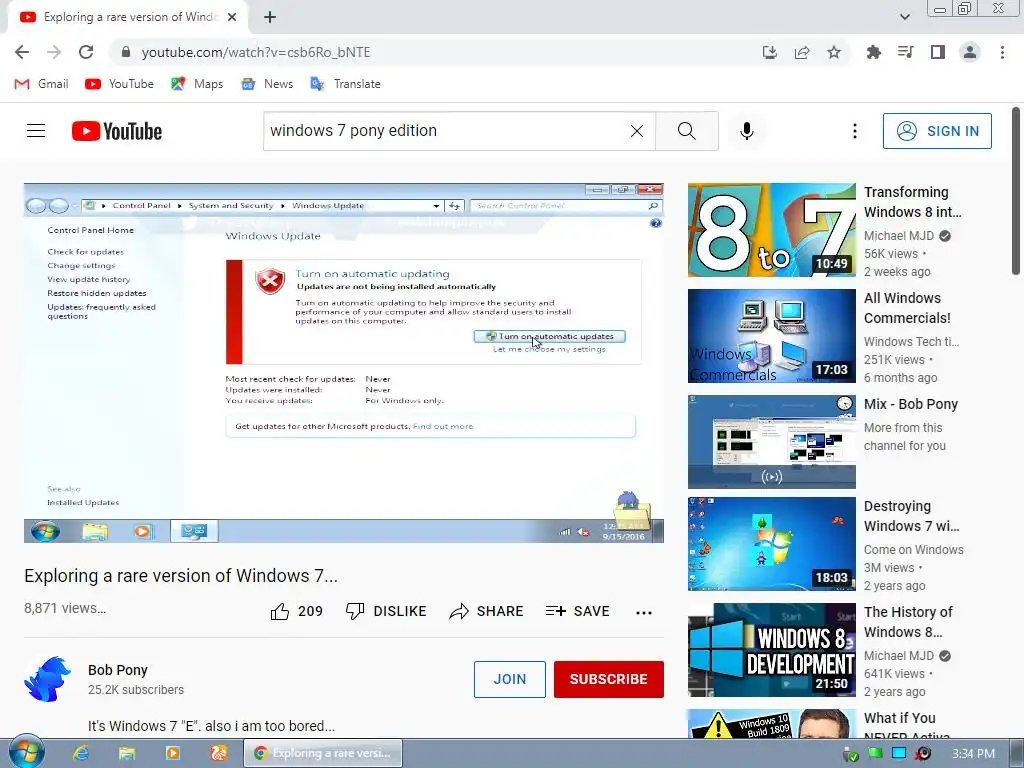Open All Windows Commercials thumbnail
Image resolution: width=1024 pixels, height=768 pixels.
click(771, 336)
